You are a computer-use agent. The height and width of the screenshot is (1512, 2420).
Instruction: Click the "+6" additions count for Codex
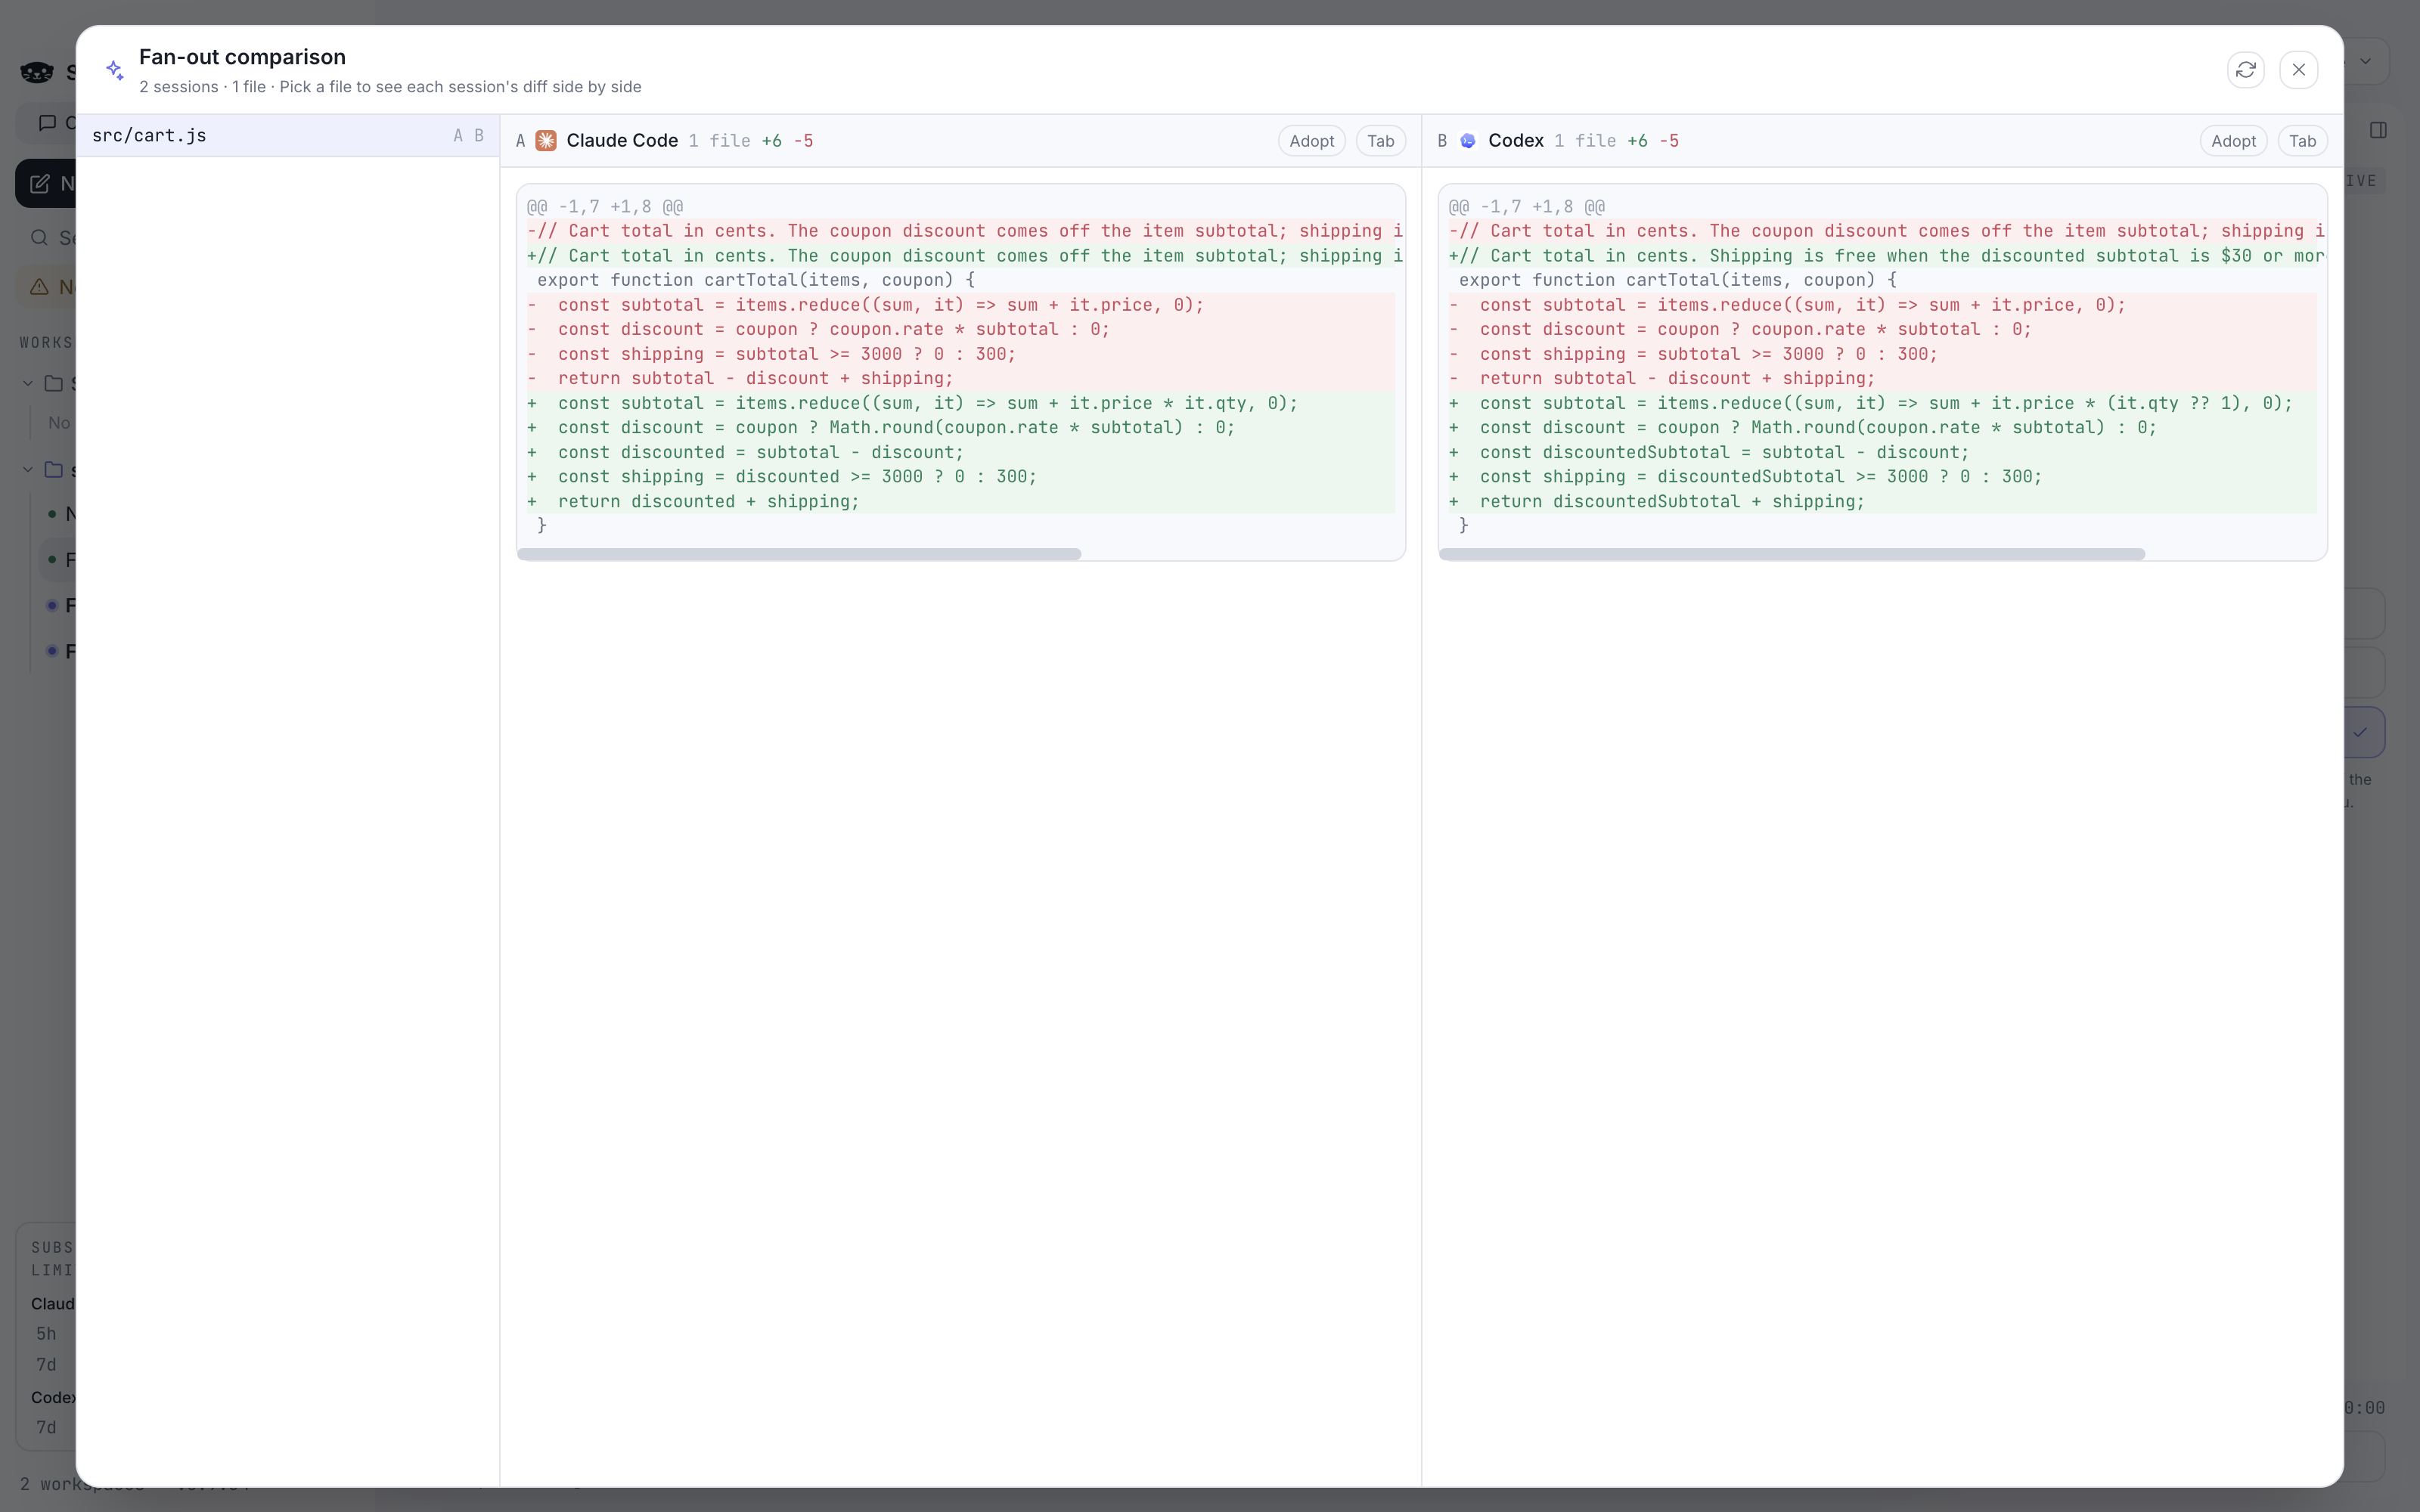tap(1637, 141)
